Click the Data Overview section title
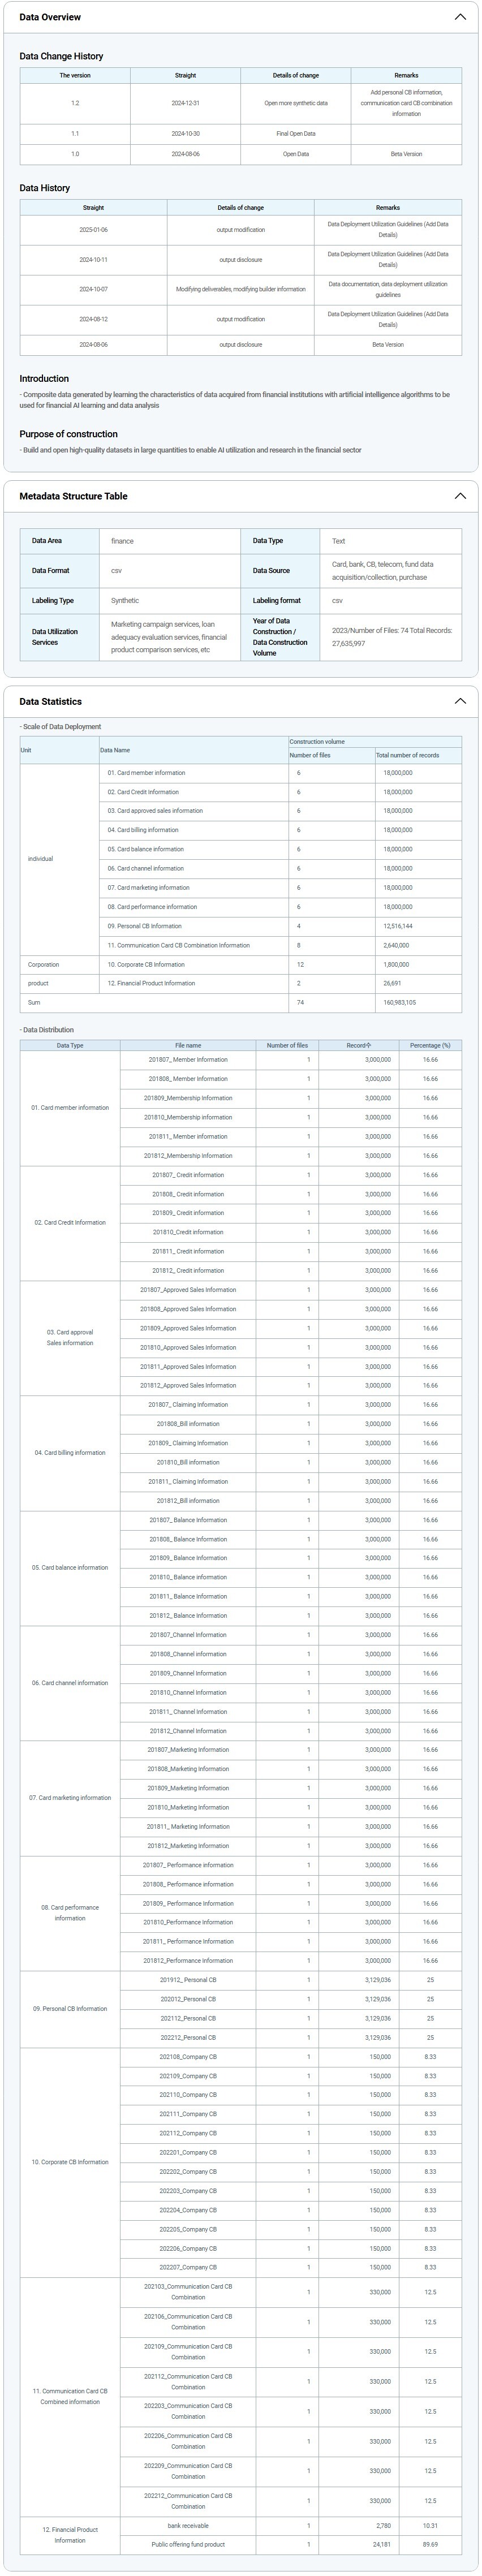482x2576 pixels. (x=50, y=17)
